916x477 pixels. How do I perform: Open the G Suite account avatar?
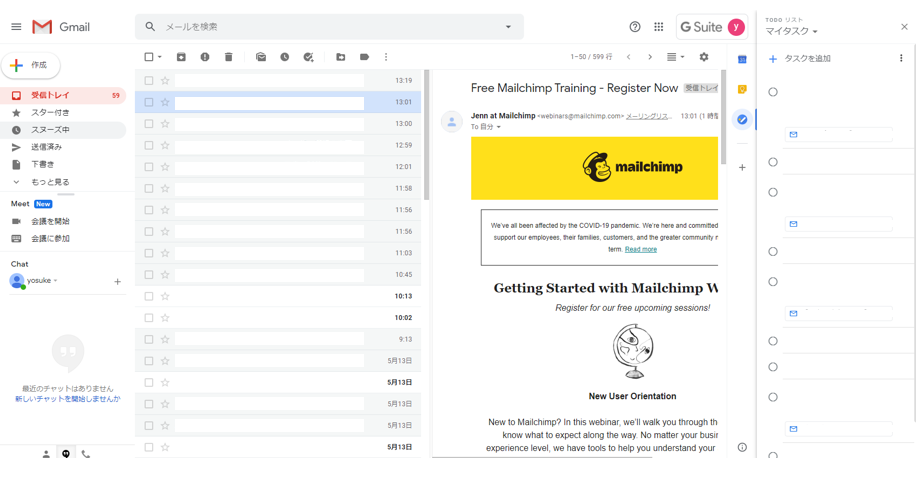click(x=736, y=27)
